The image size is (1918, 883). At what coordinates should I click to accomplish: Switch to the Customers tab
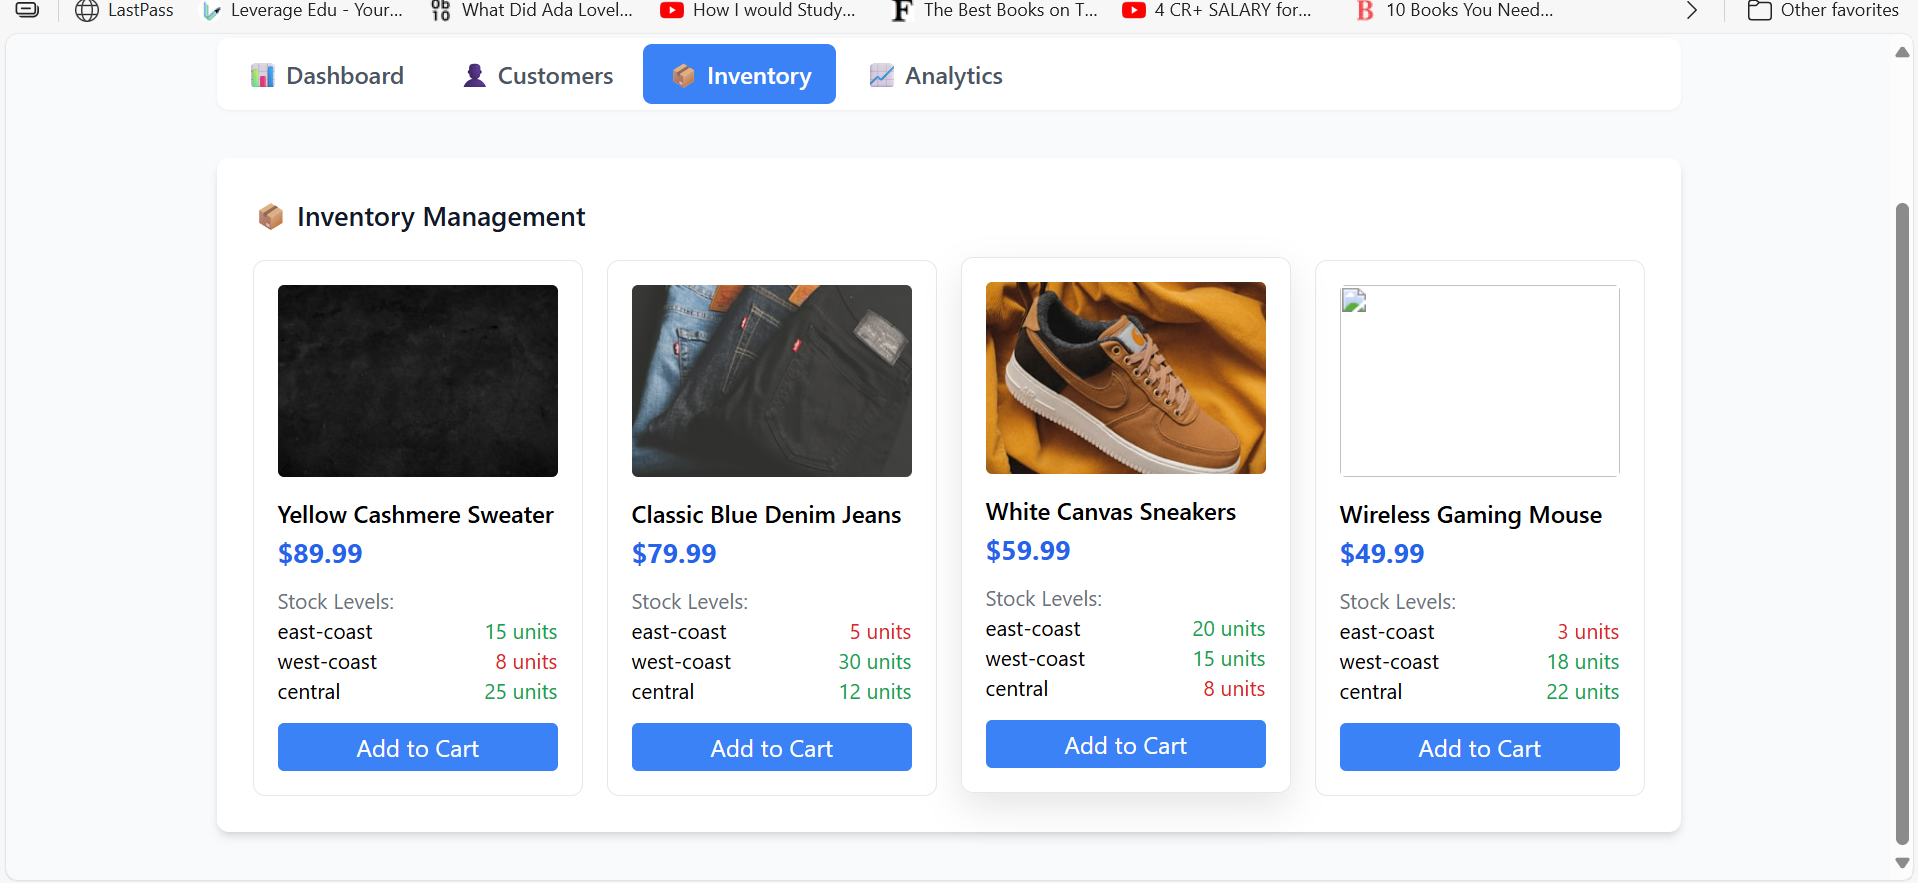pyautogui.click(x=539, y=75)
